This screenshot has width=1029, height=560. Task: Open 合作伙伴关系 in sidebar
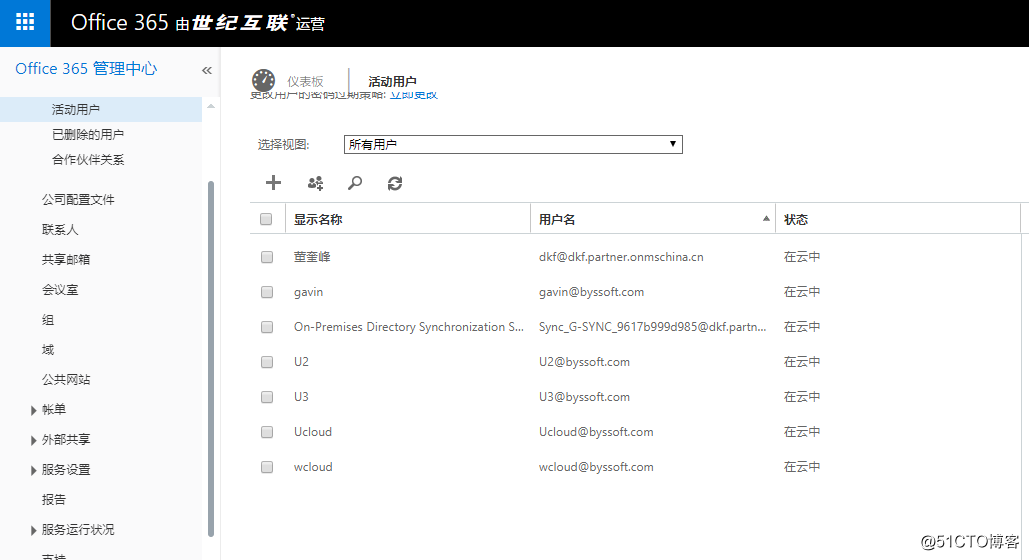[x=88, y=160]
